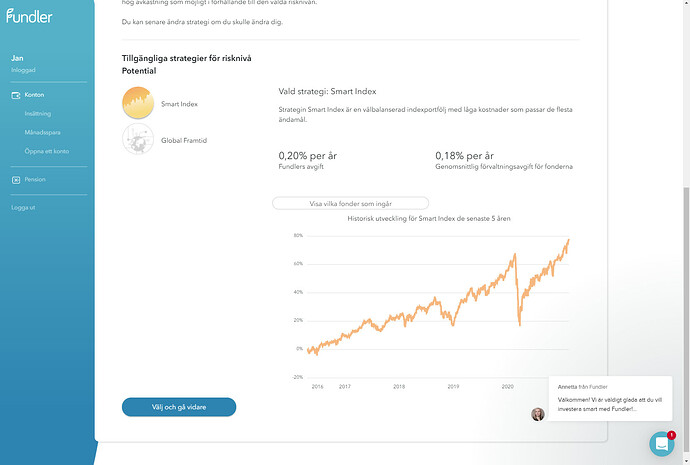Click Logga ut to sign out
690x465 pixels.
click(x=23, y=207)
